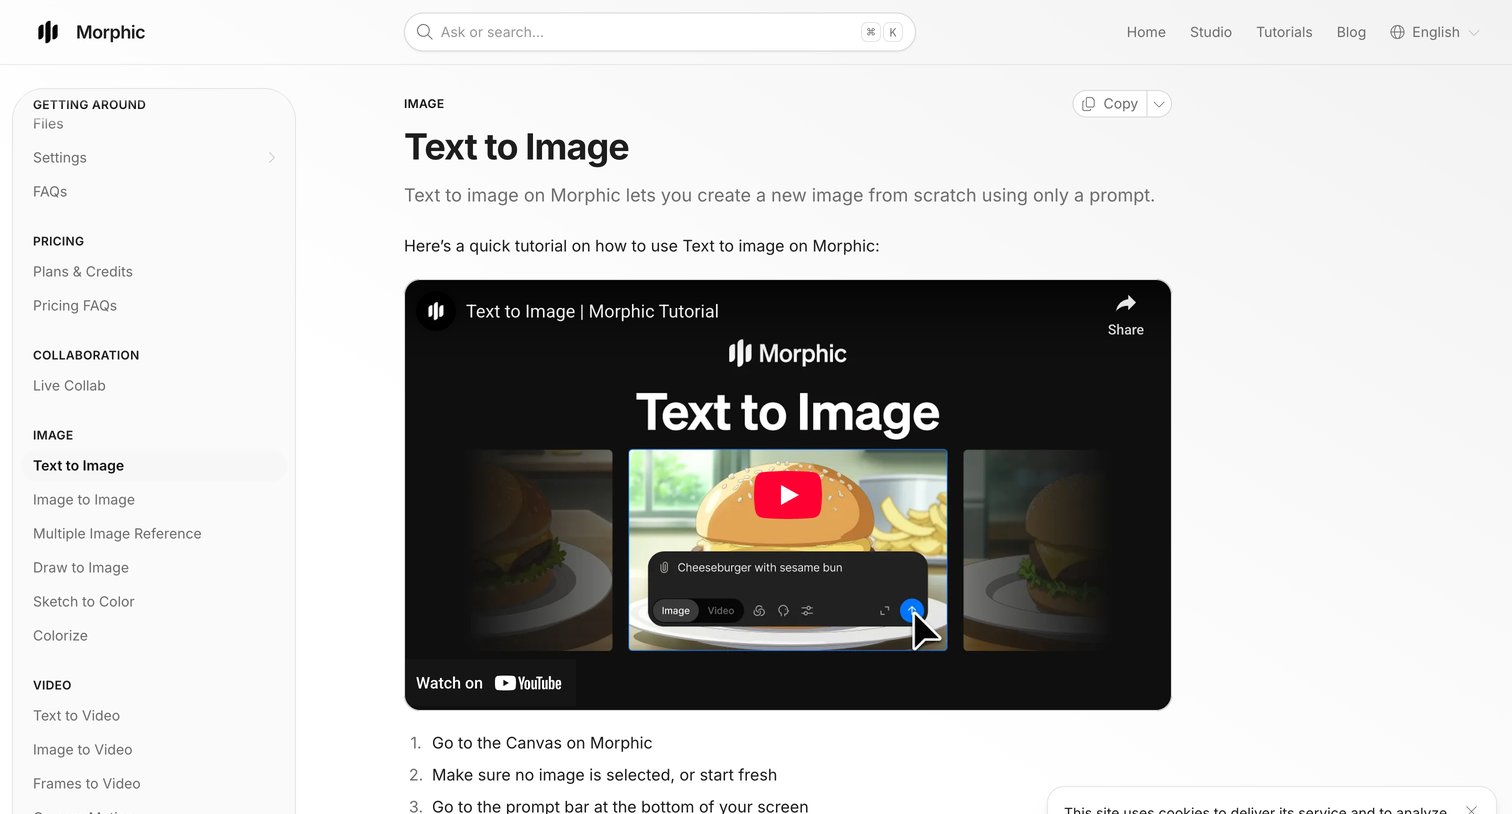Open the English language dropdown
The image size is (1512, 814).
coord(1435,32)
